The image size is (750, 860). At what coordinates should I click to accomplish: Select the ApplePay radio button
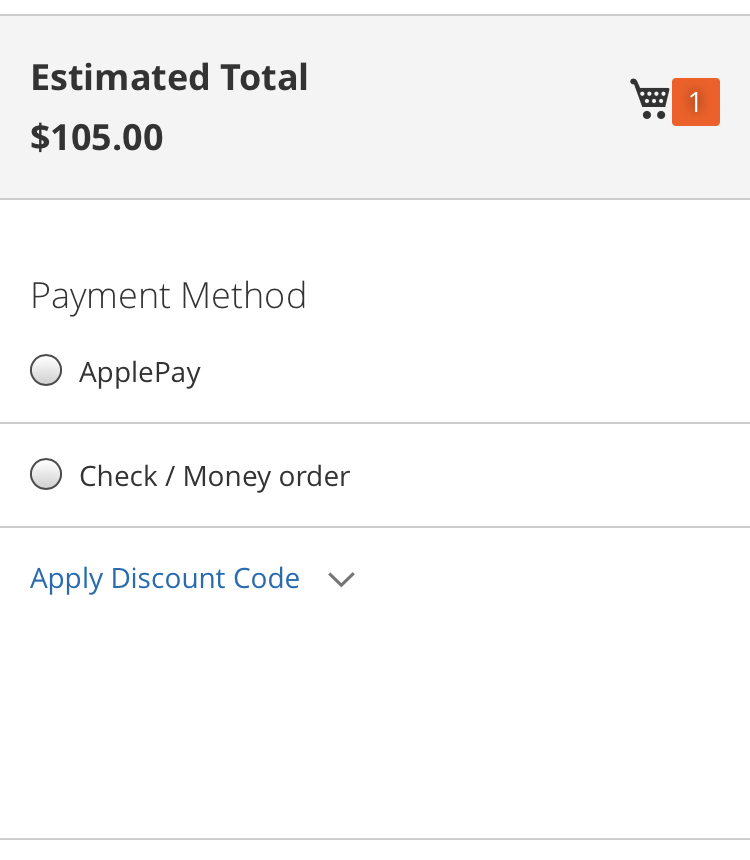coord(46,370)
